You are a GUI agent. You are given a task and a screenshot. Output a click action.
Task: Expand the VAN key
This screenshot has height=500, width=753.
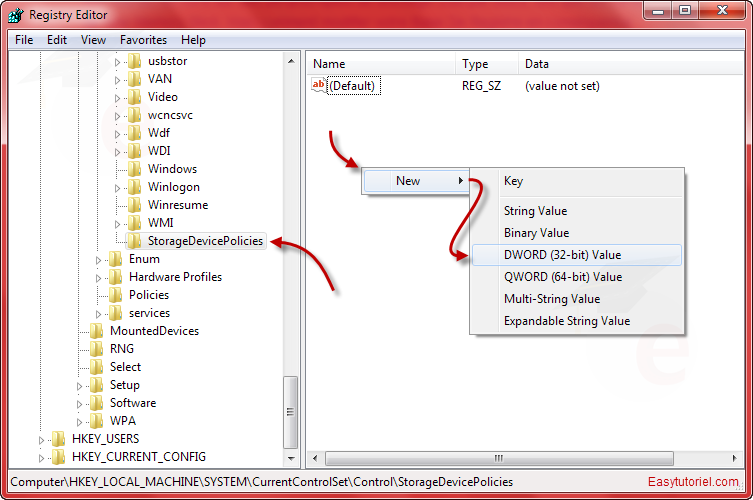coord(117,80)
